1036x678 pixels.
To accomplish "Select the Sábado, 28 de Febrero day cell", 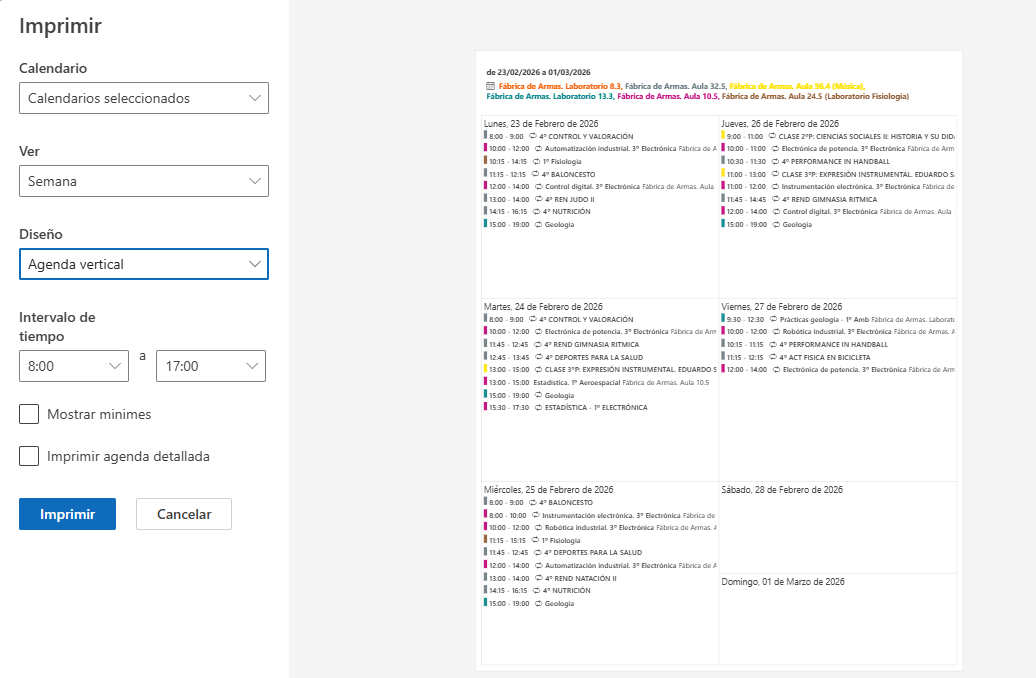I will tap(837, 527).
